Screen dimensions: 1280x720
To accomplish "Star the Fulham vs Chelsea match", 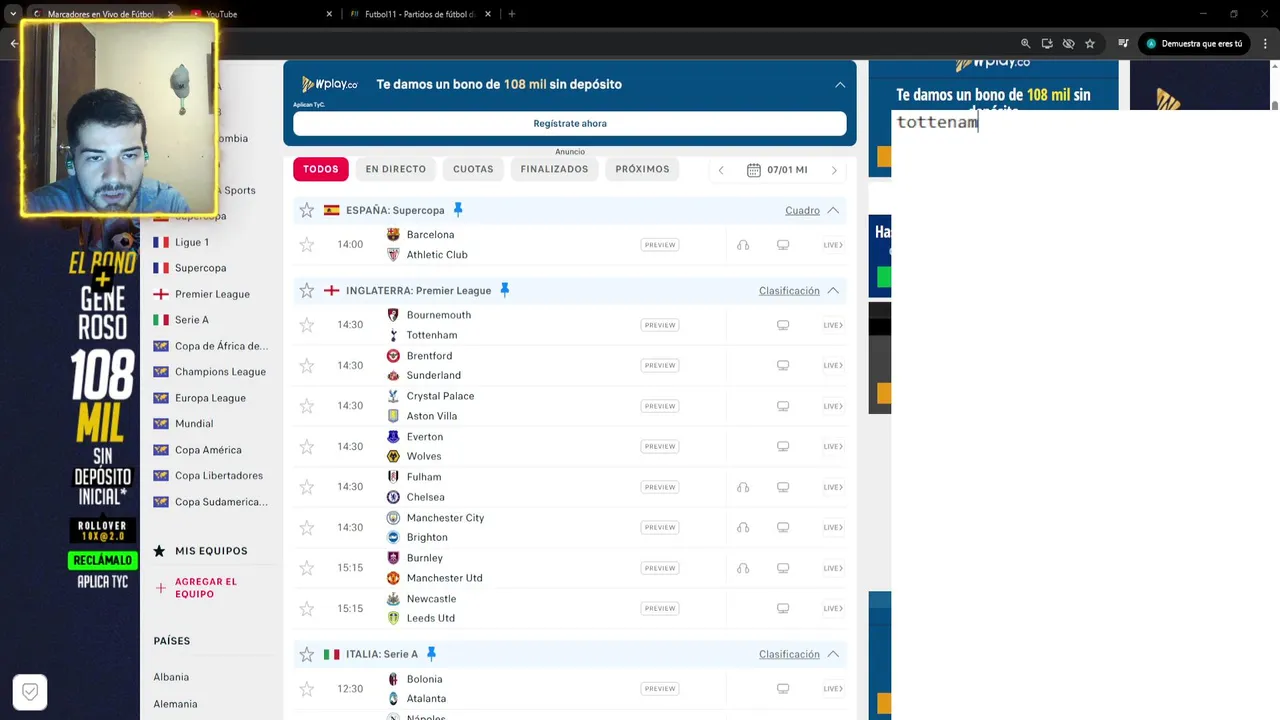I will [307, 487].
